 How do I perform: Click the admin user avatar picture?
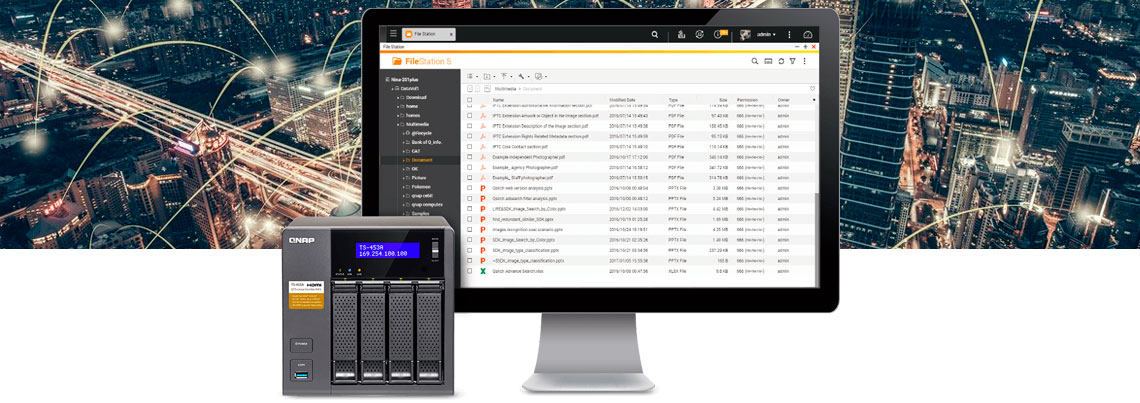click(x=746, y=34)
